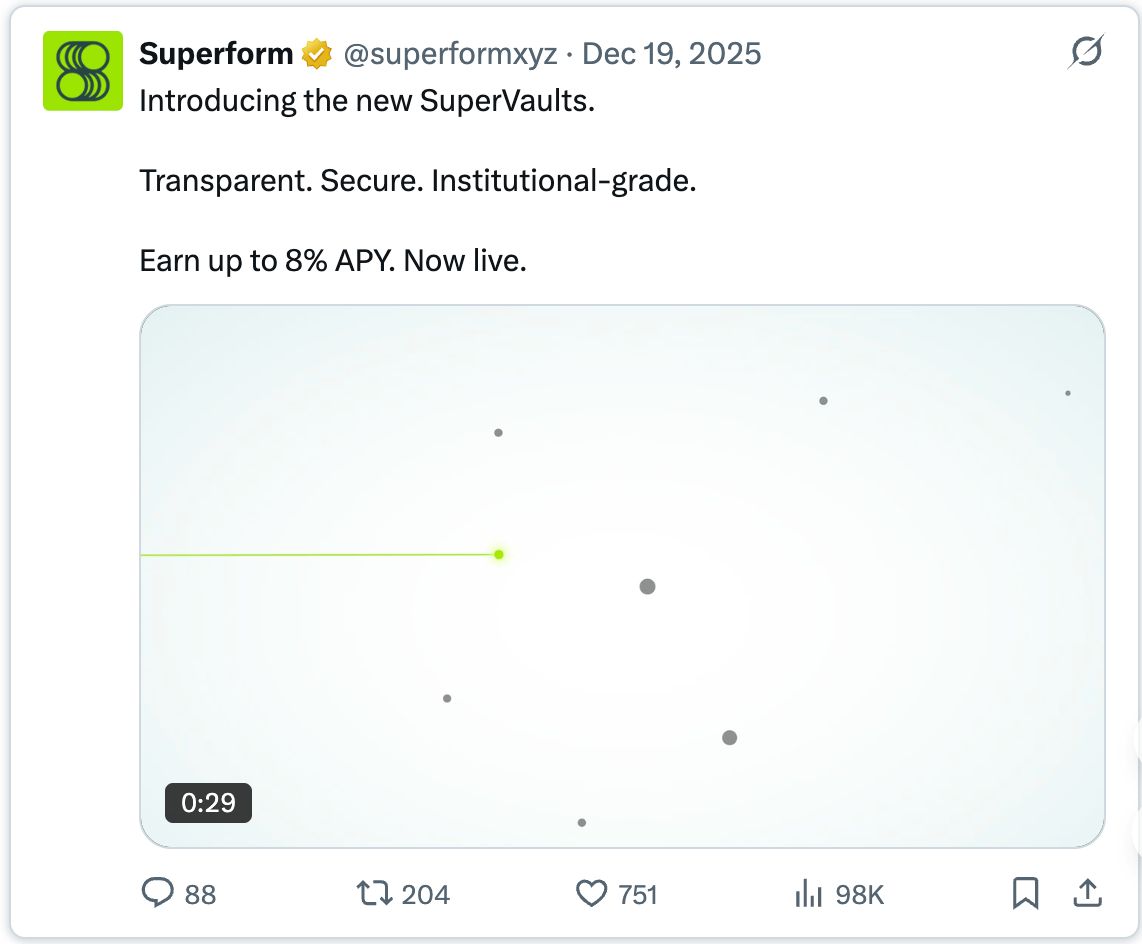Toggle the bookmark icon on this post
The height and width of the screenshot is (944, 1142).
(x=1025, y=893)
